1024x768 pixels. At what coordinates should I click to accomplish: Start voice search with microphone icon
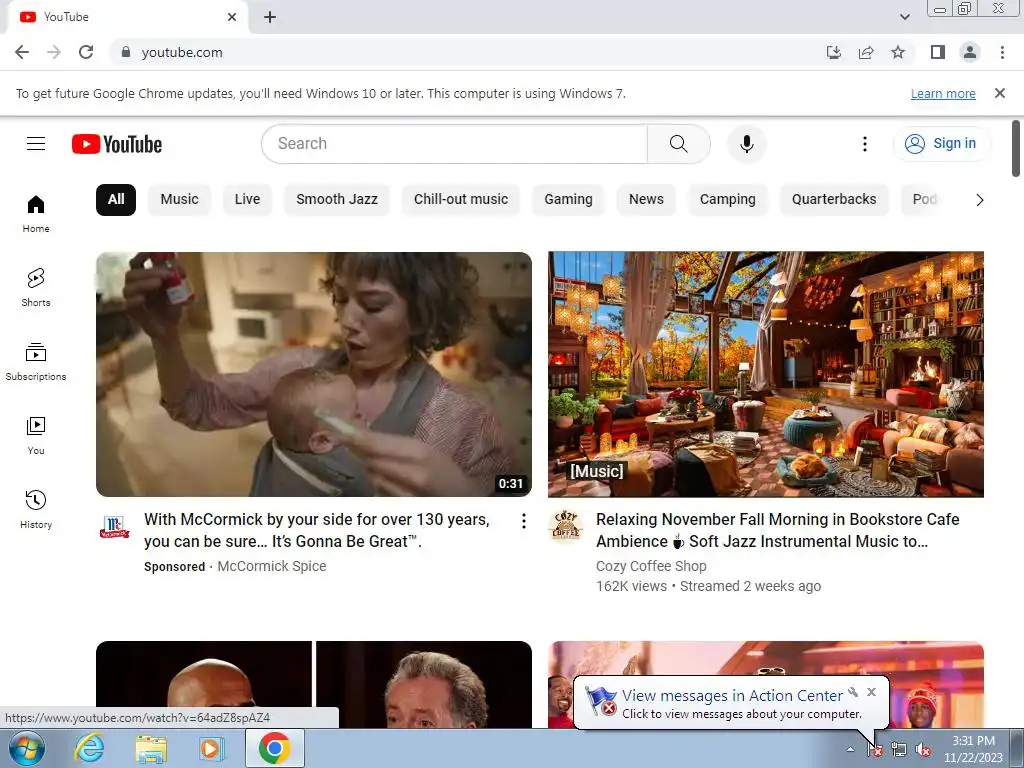point(746,144)
